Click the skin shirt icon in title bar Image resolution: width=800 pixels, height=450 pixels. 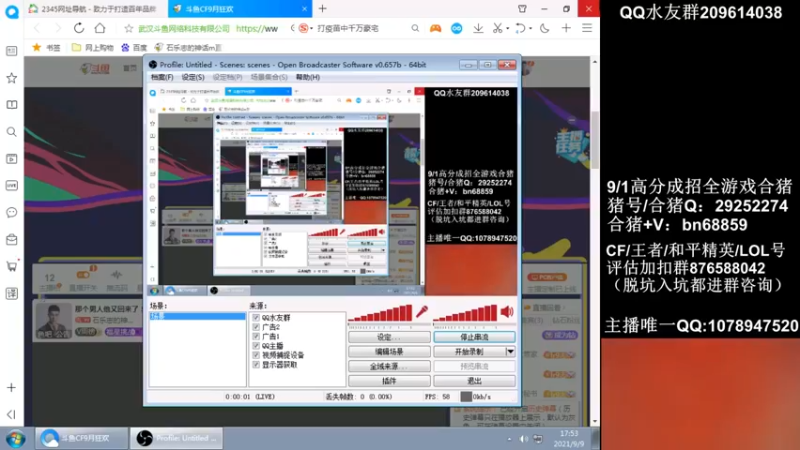(522, 9)
